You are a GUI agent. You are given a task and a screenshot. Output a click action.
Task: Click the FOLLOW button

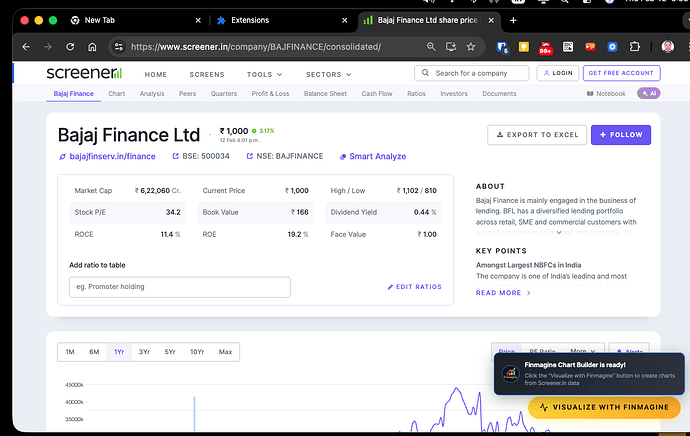(x=621, y=135)
